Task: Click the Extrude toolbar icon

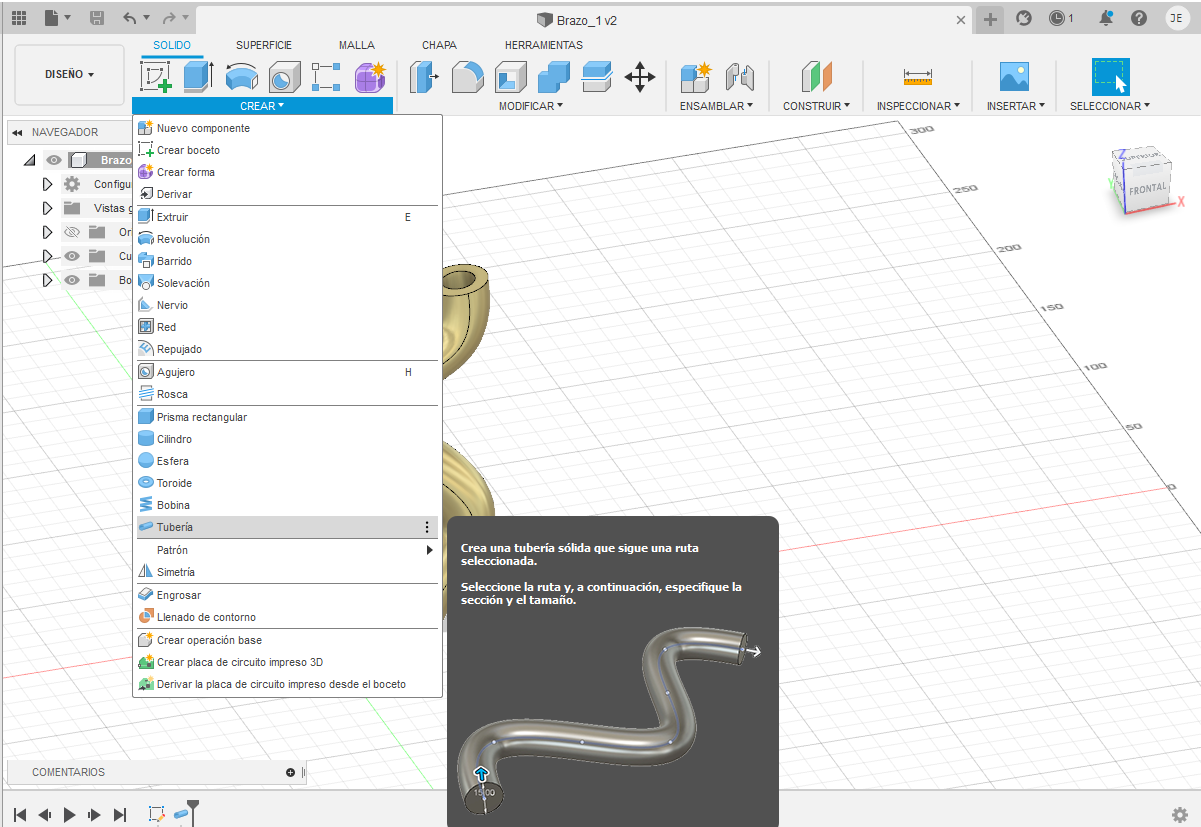Action: 199,77
